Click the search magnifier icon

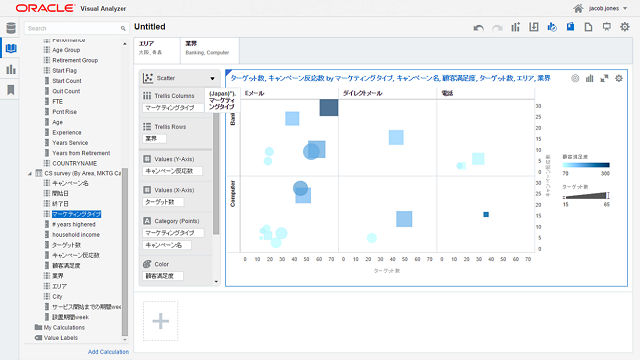[x=123, y=28]
